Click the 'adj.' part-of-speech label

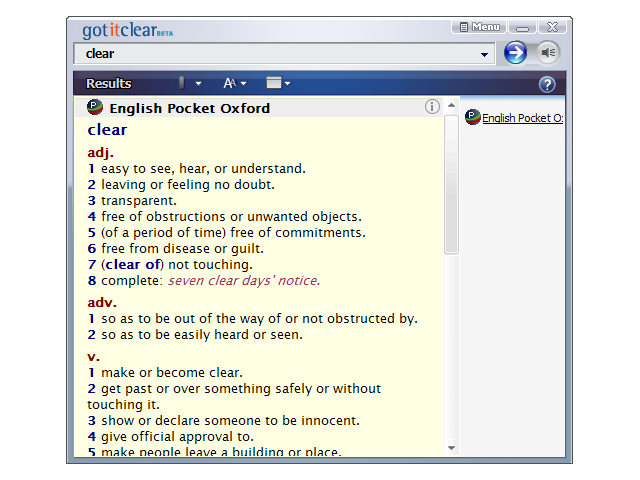pos(100,153)
